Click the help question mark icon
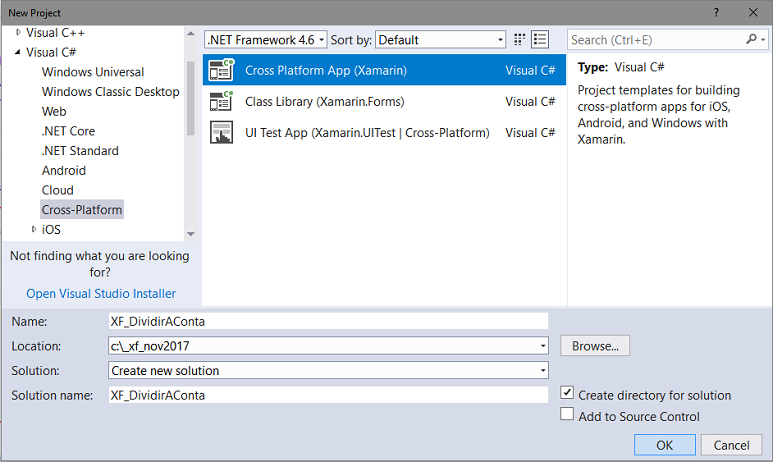Image resolution: width=773 pixels, height=462 pixels. 716,10
